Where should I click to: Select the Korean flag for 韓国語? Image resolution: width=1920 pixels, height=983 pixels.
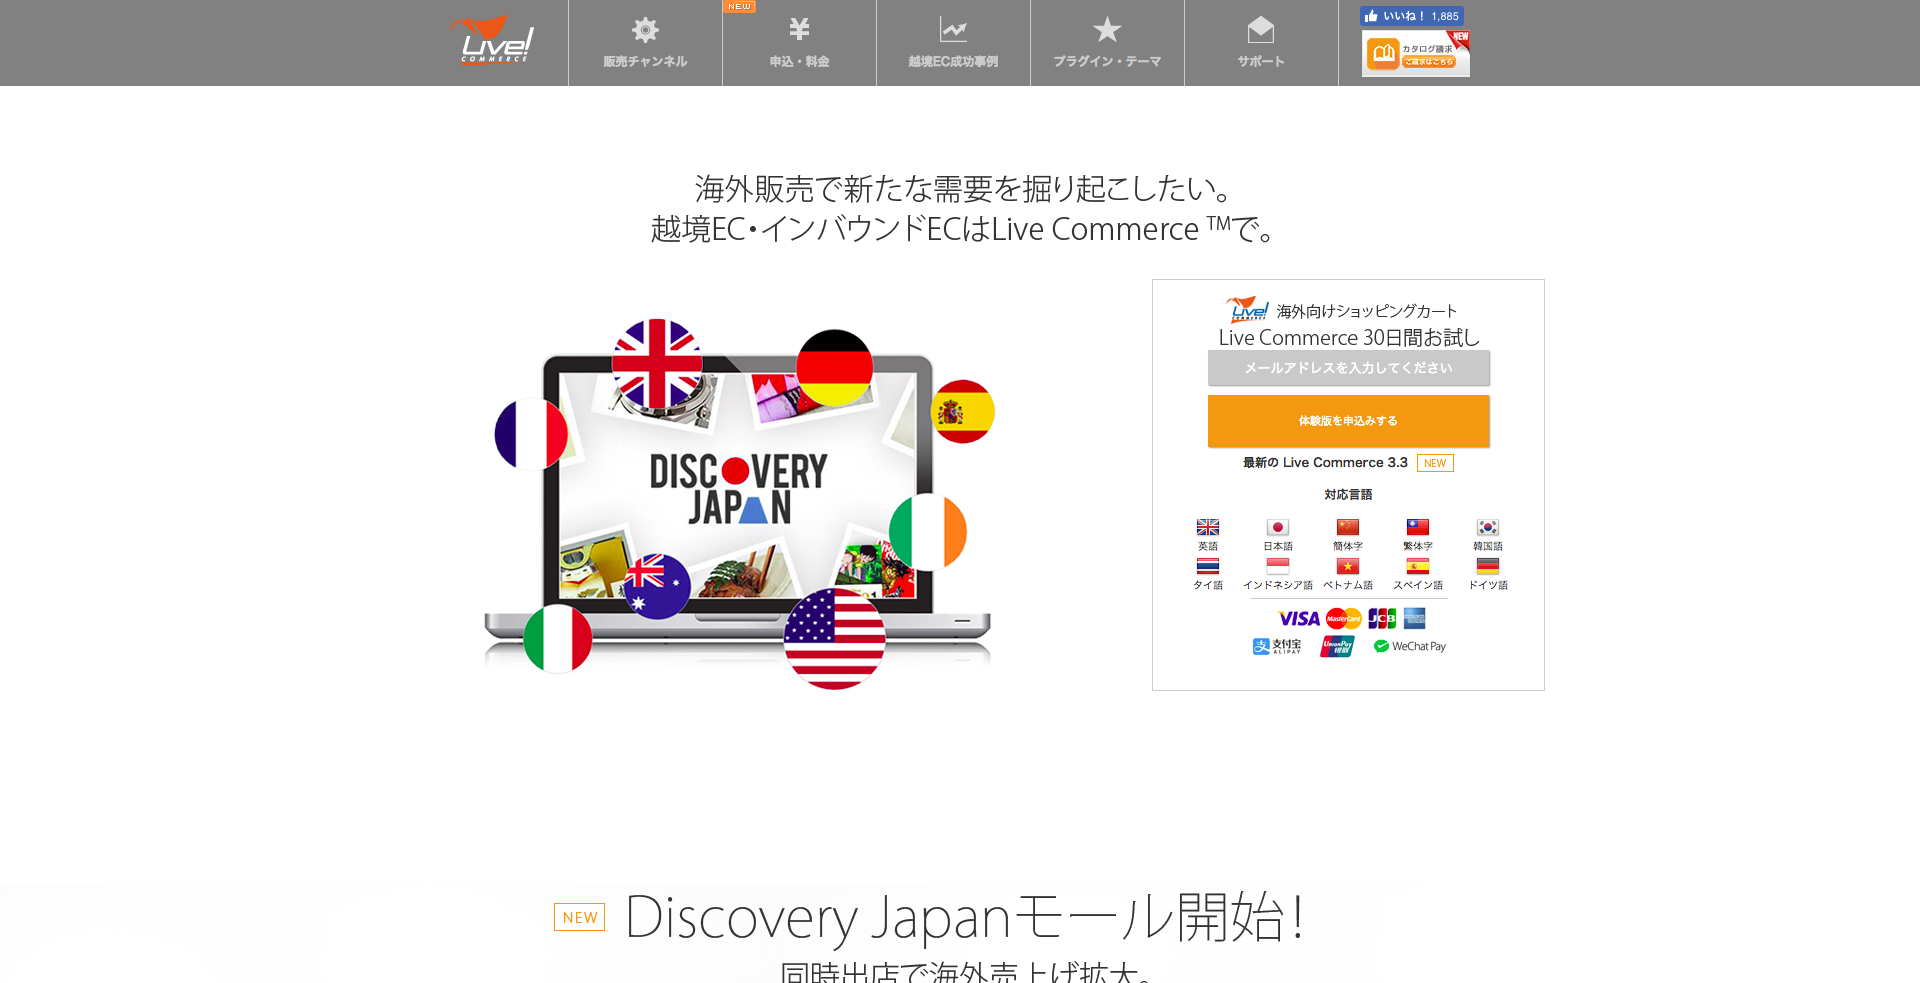[1487, 527]
